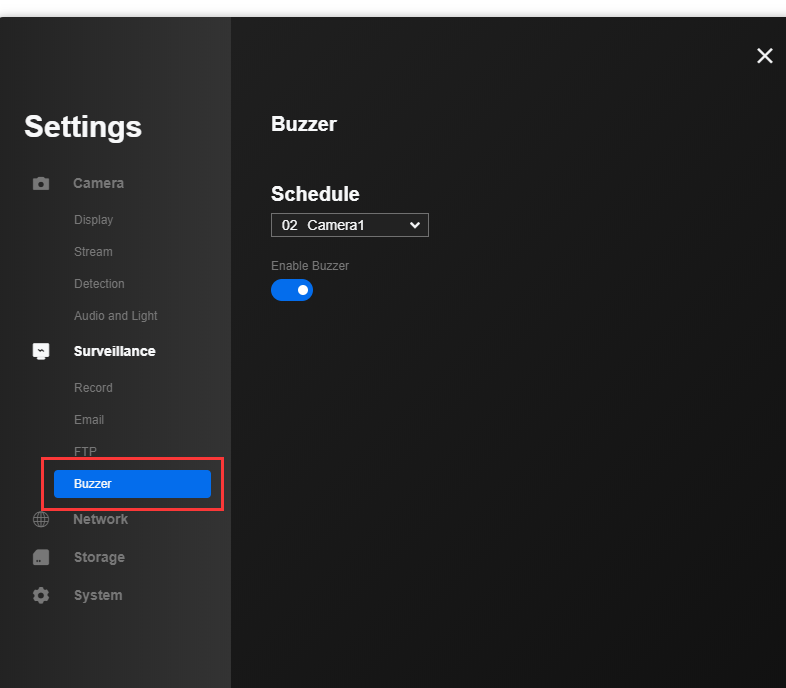
Task: Click the Settings title text
Action: coord(83,126)
